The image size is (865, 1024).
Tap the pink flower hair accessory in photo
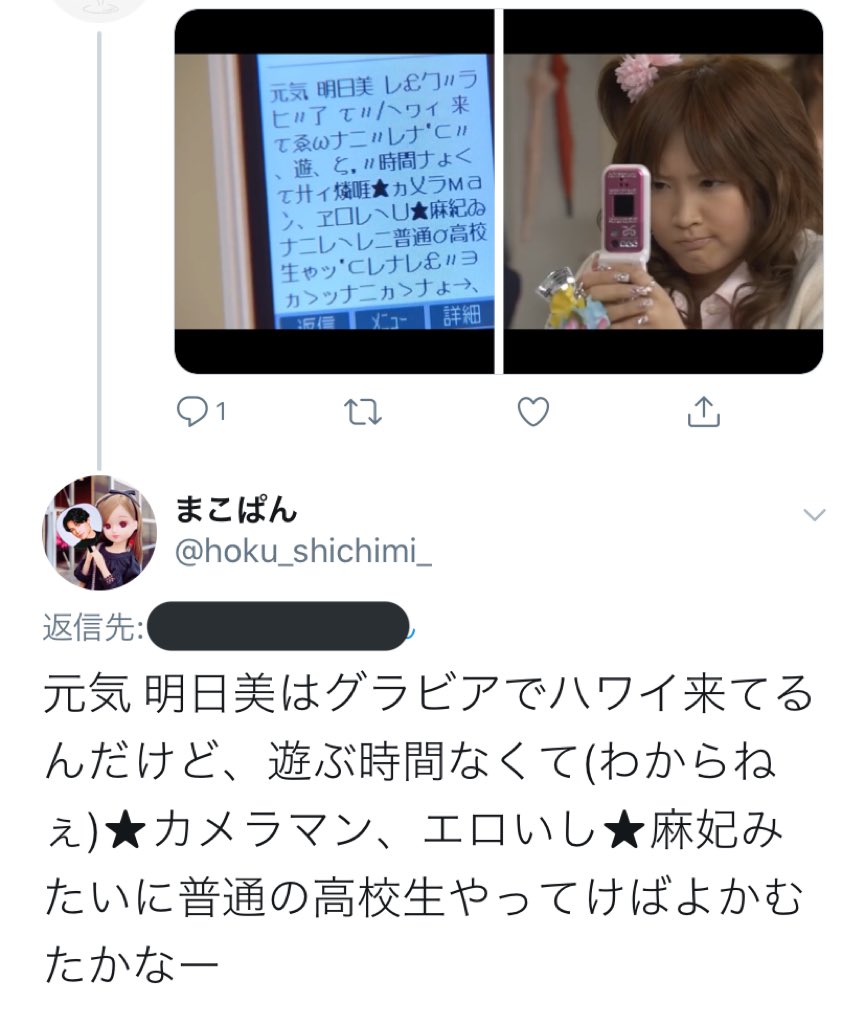637,74
